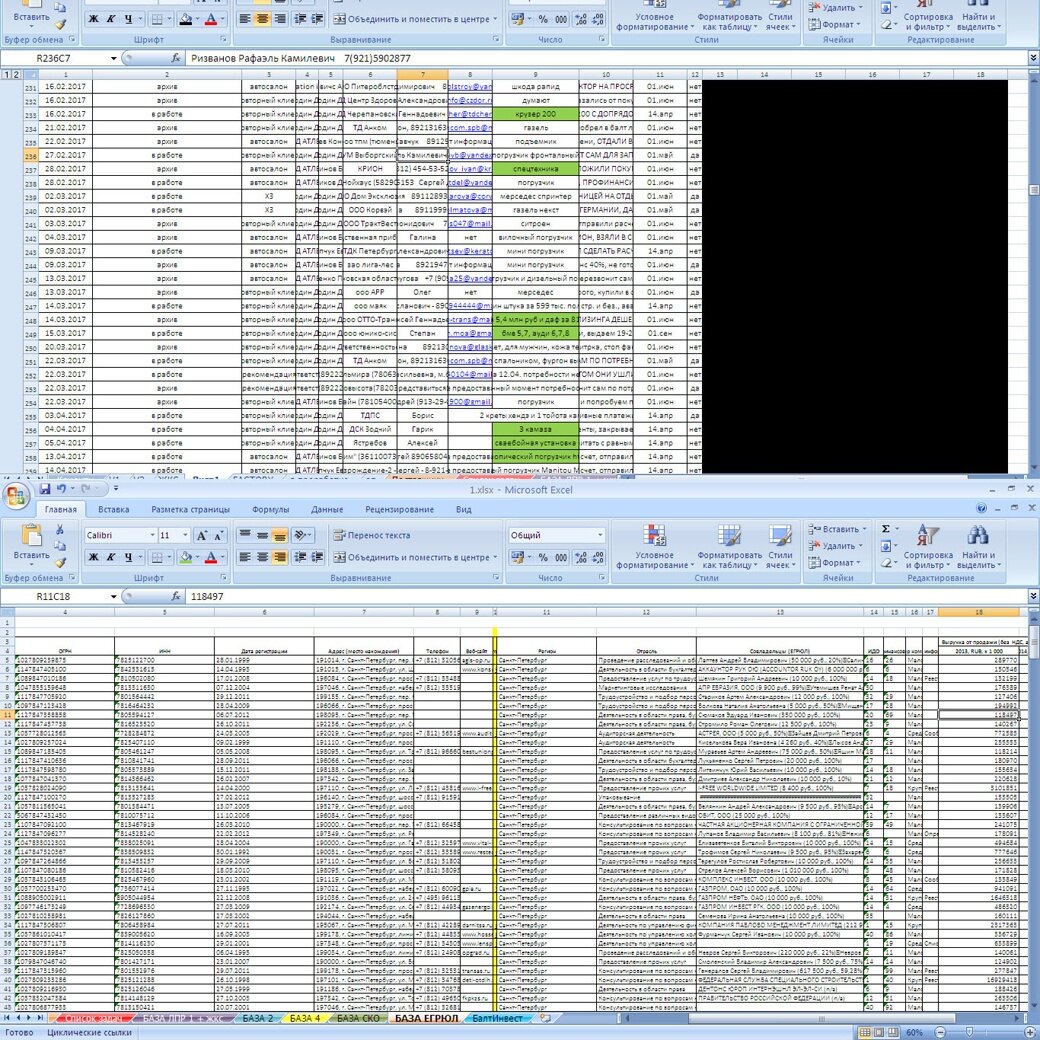1040x1040 pixels.
Task: Expand the lower window formula bar
Action: pyautogui.click(x=1033, y=596)
